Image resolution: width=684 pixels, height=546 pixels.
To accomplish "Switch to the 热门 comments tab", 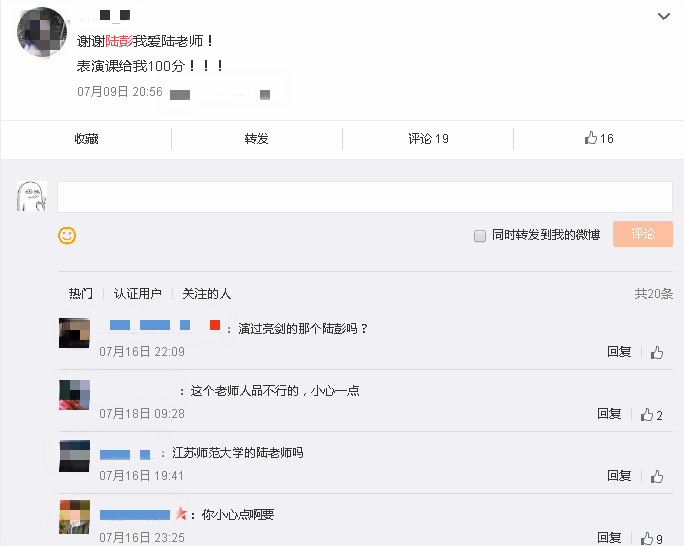I will pos(80,294).
